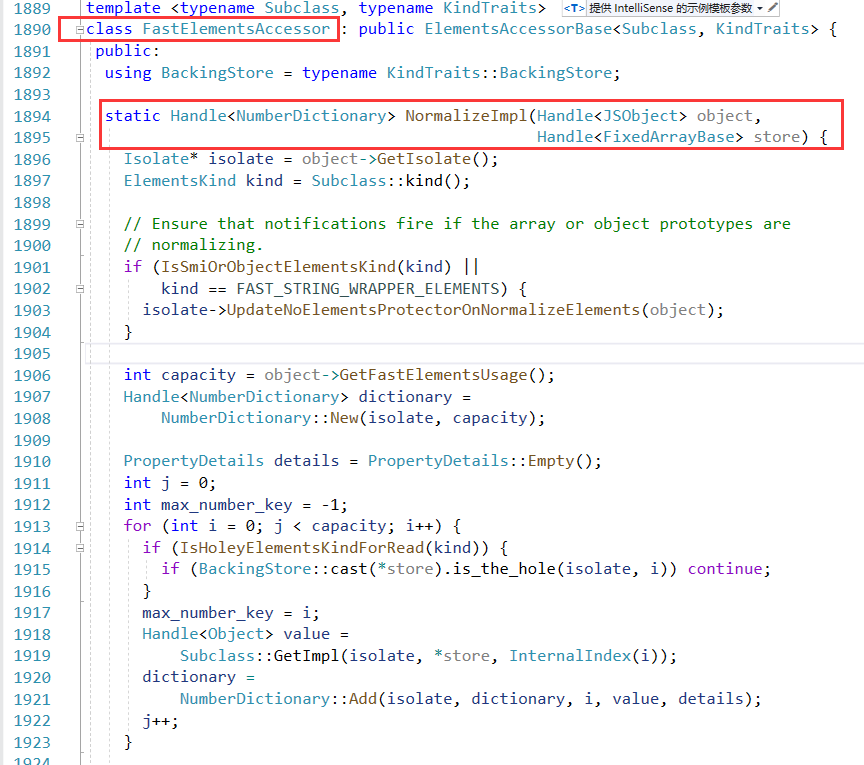Click 'is_the_hole' on line 1915

[x=504, y=569]
